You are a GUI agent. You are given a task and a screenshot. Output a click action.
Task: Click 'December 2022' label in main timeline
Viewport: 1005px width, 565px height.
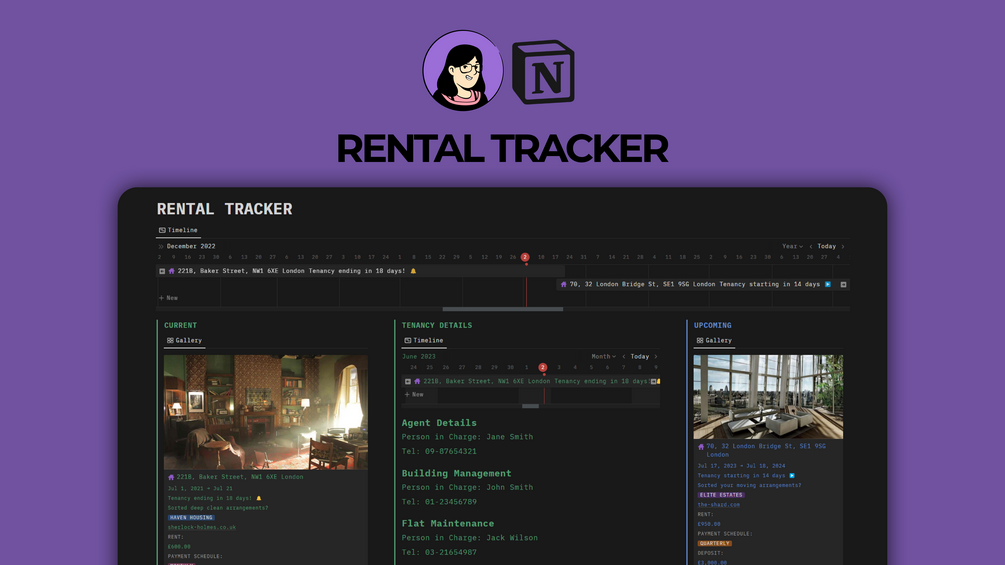[x=191, y=247]
